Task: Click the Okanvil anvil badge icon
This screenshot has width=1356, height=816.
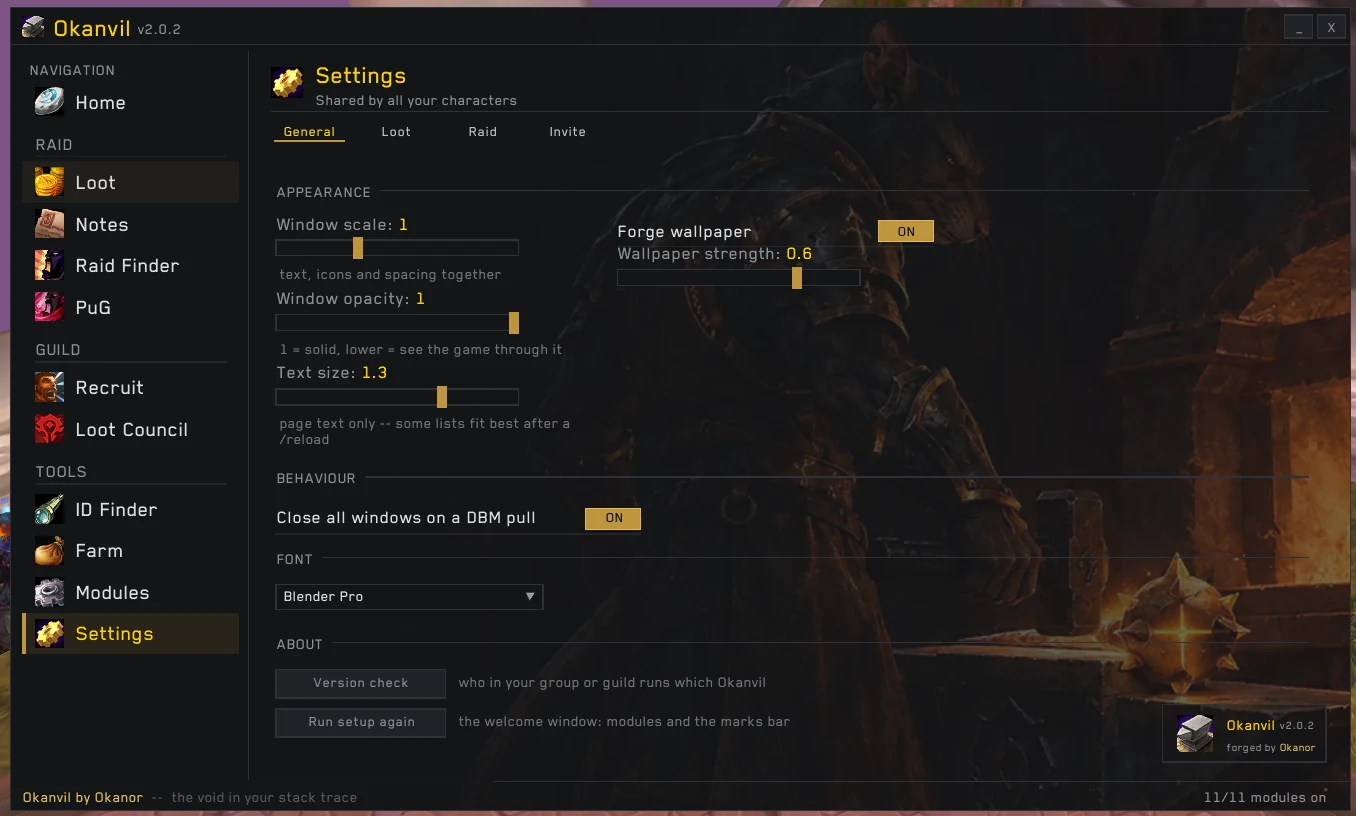Action: coord(1195,734)
